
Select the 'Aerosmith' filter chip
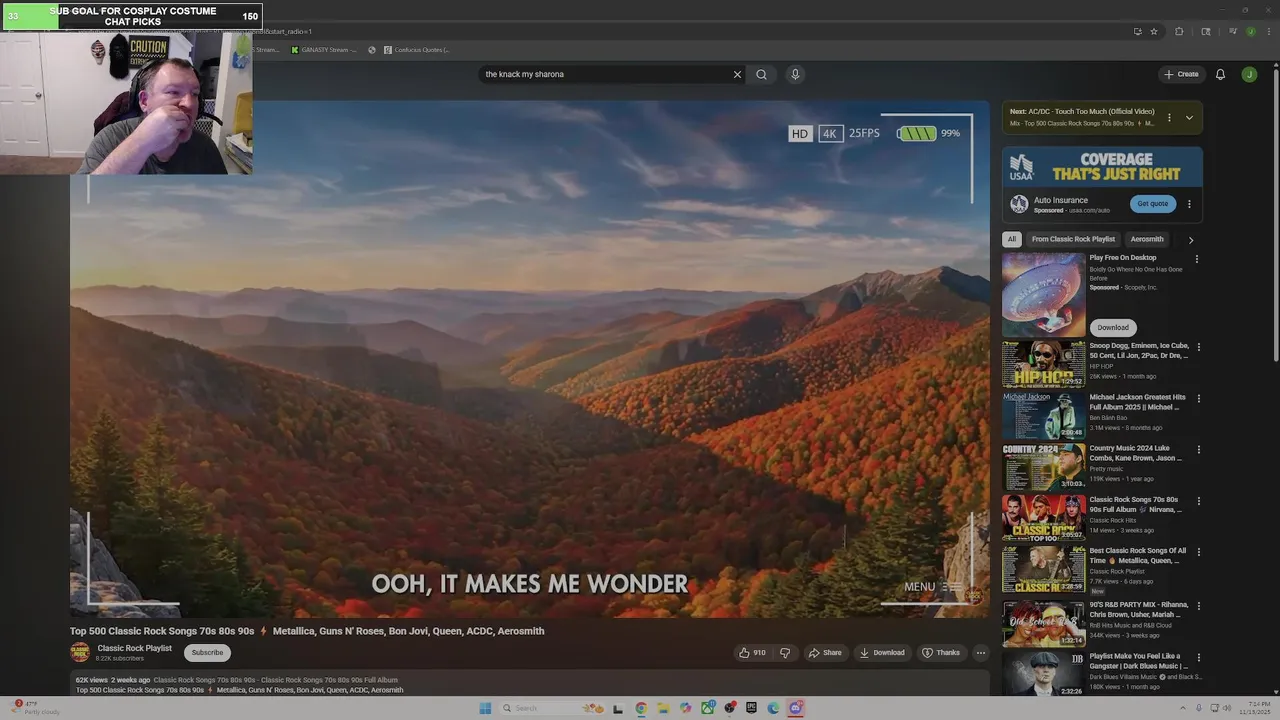1147,239
